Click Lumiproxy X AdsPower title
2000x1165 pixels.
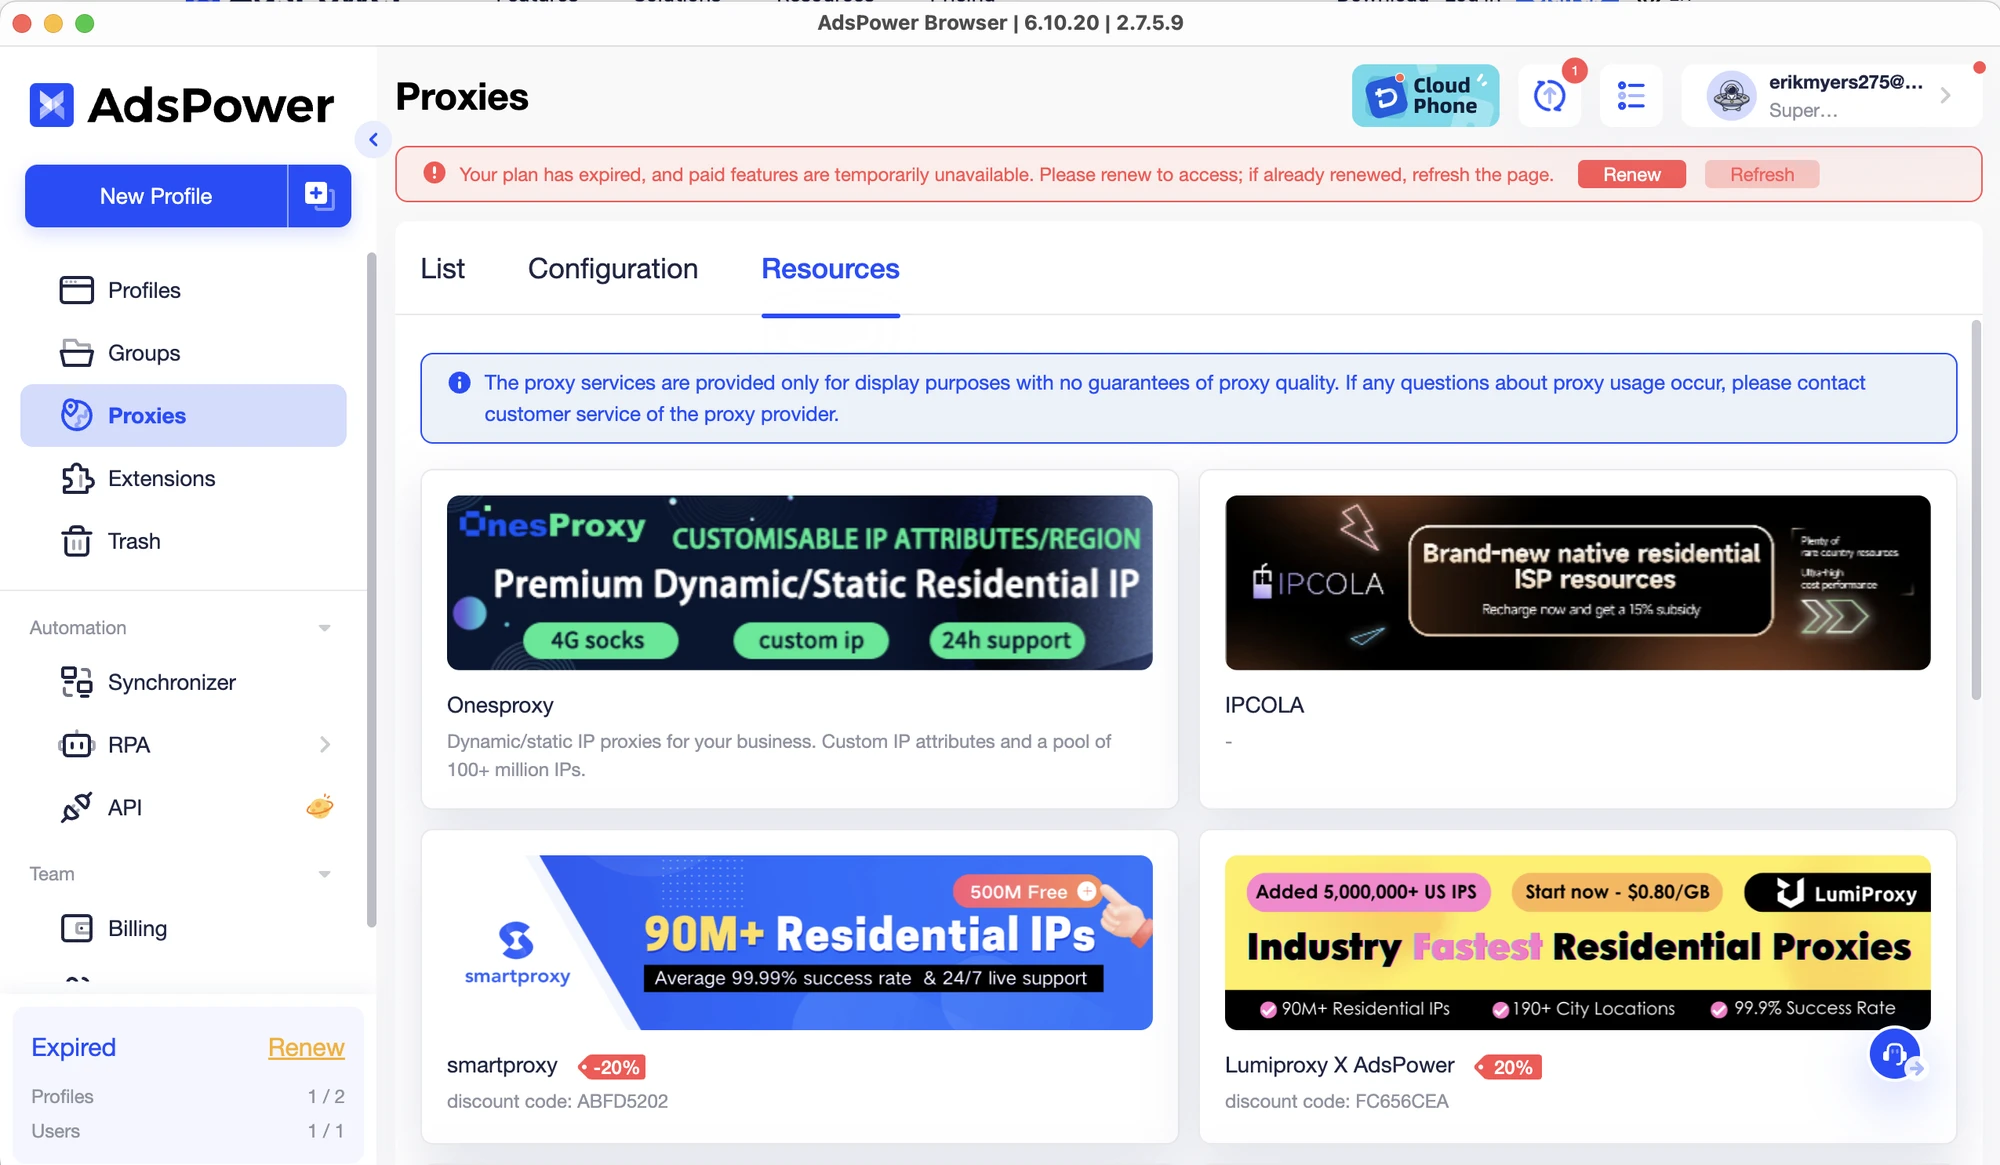[1339, 1065]
